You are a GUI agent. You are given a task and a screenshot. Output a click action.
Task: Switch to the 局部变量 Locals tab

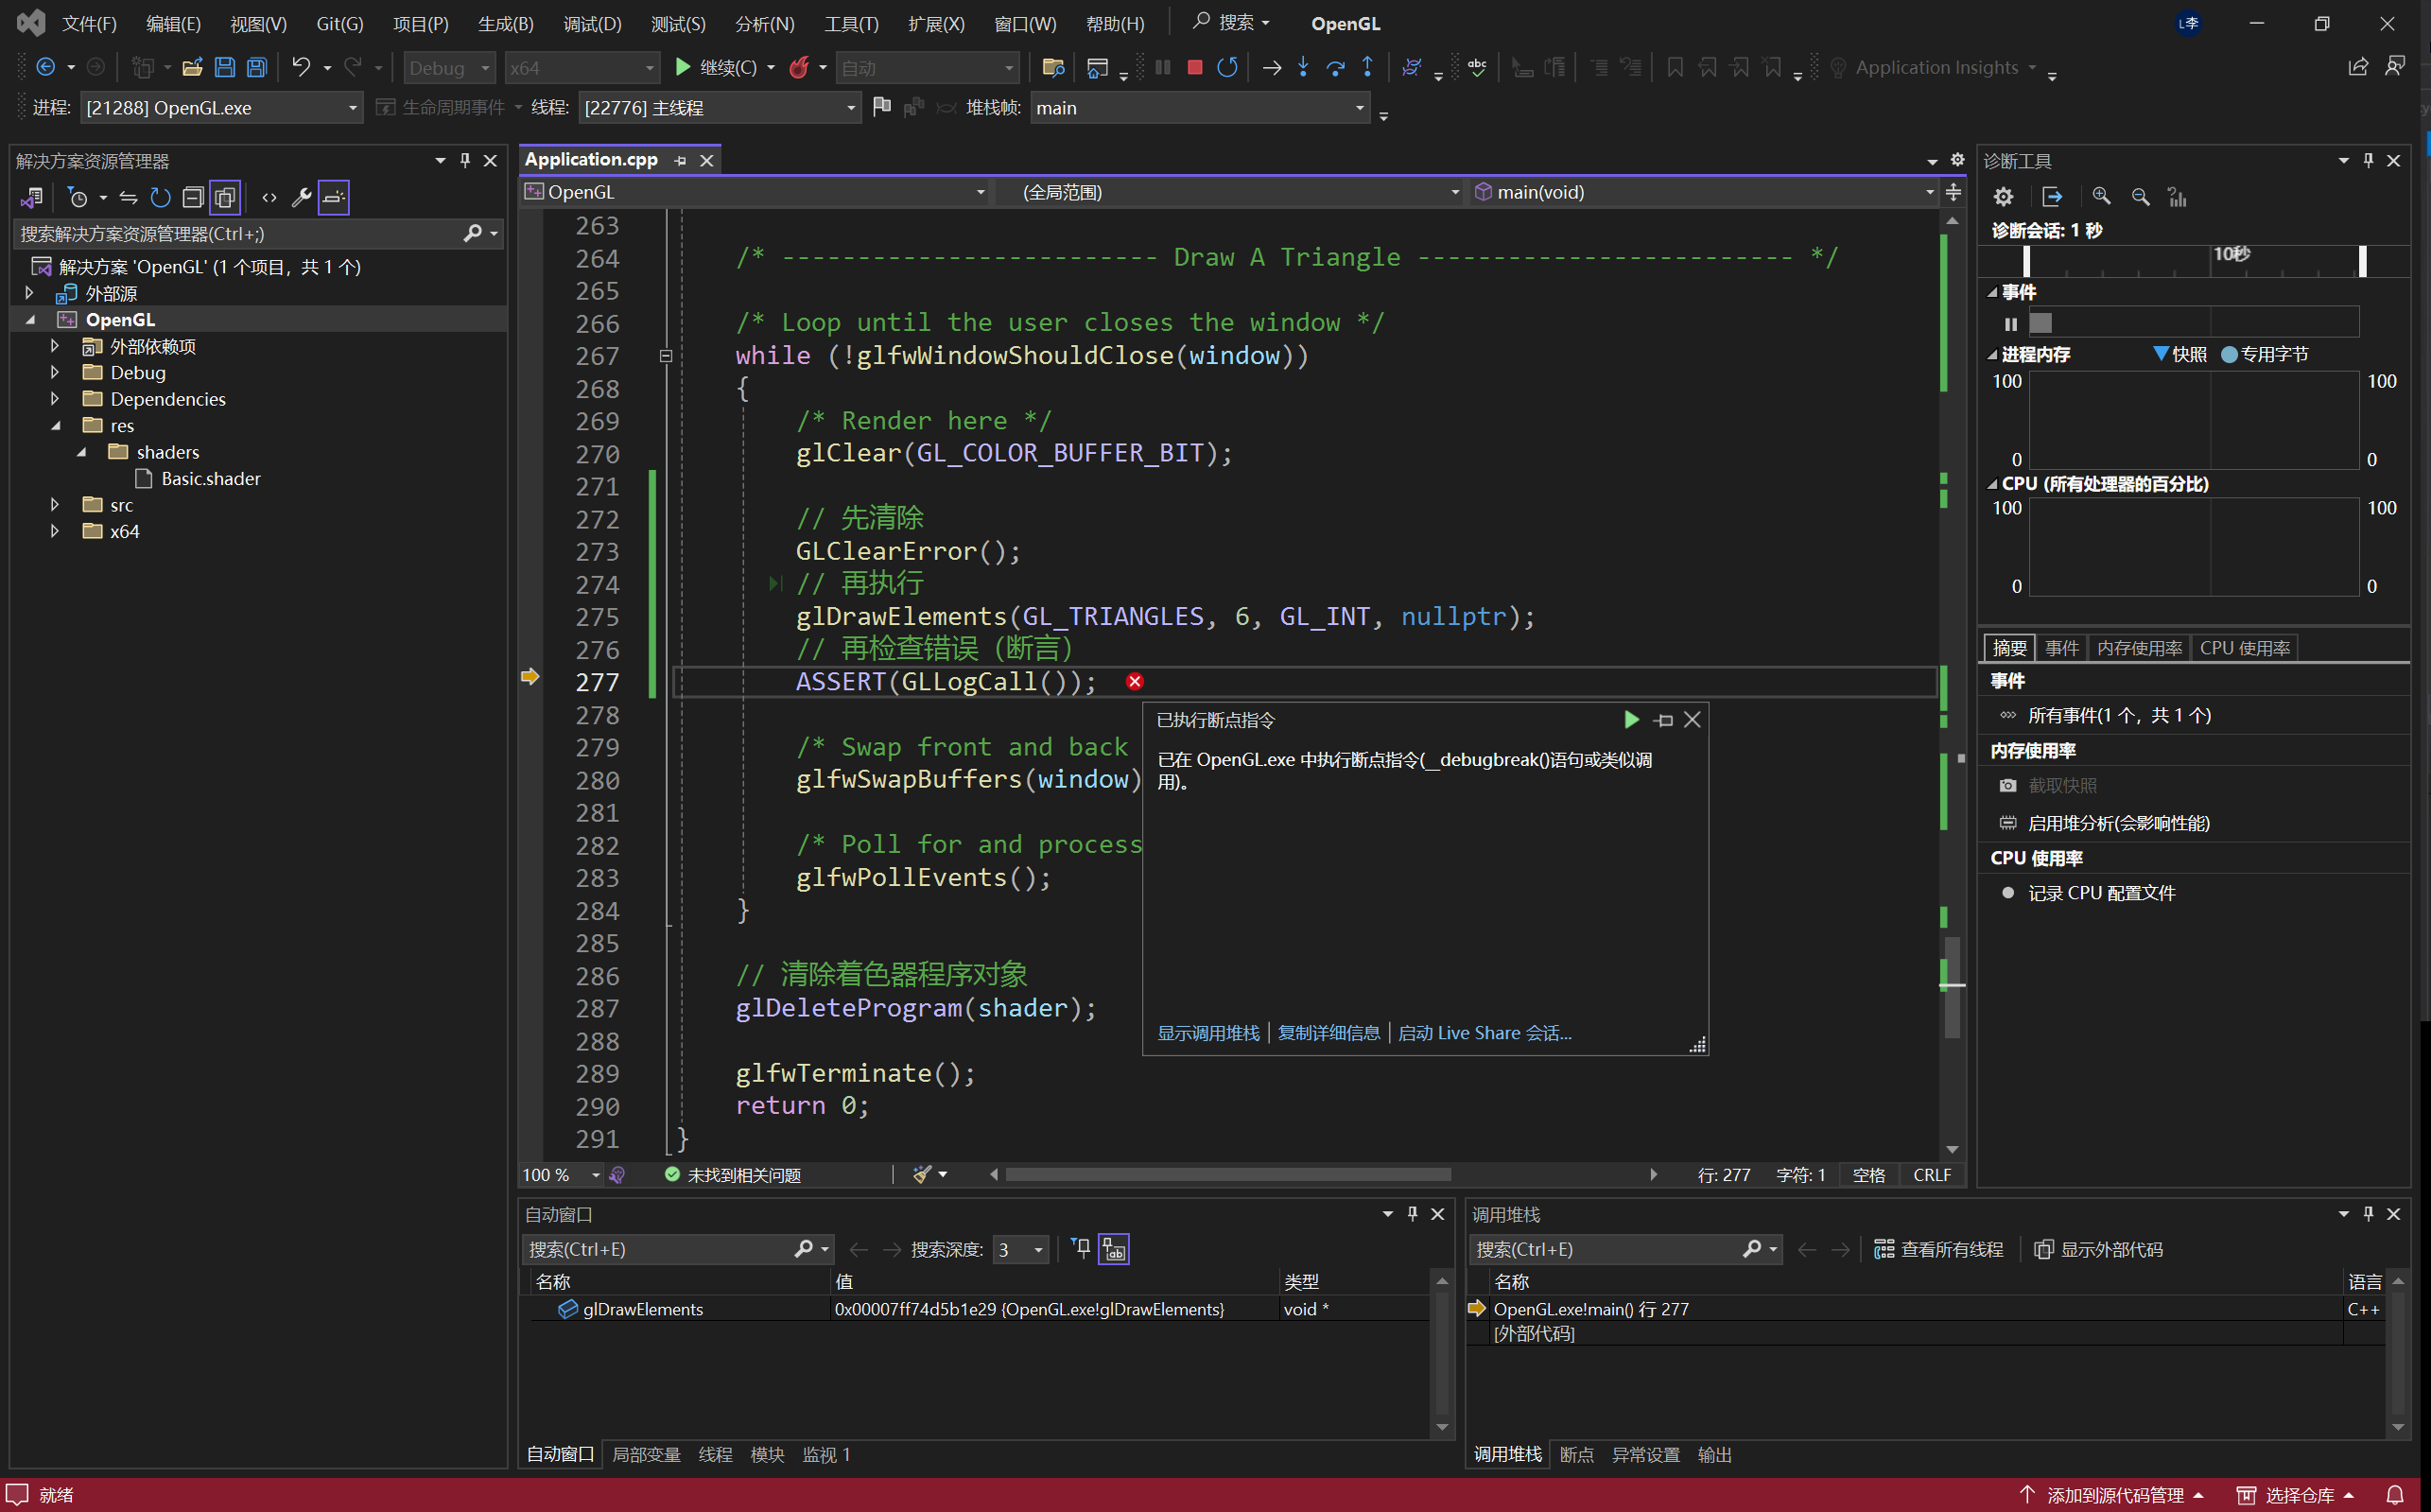(646, 1454)
